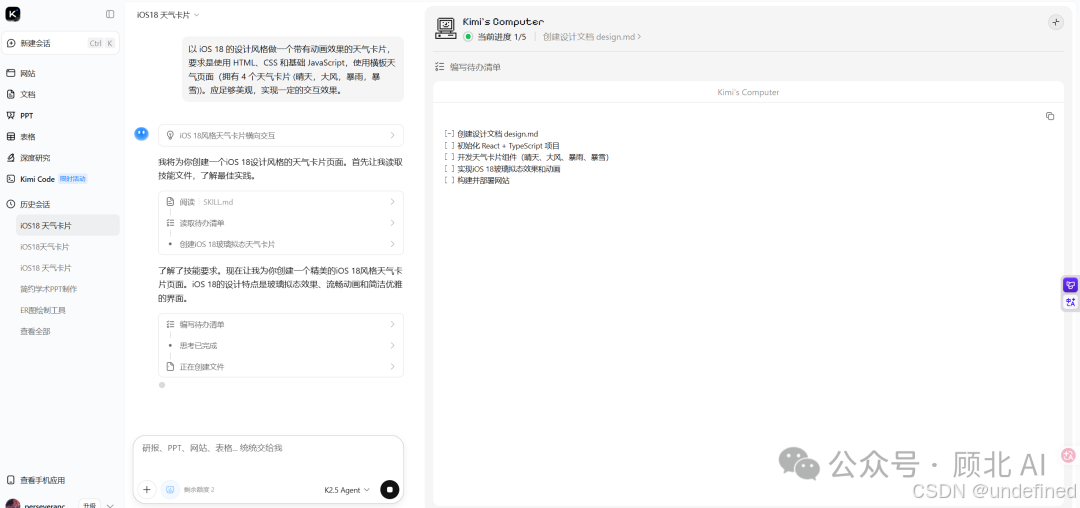
Task: Expand the account menu chevron
Action: tap(110, 505)
